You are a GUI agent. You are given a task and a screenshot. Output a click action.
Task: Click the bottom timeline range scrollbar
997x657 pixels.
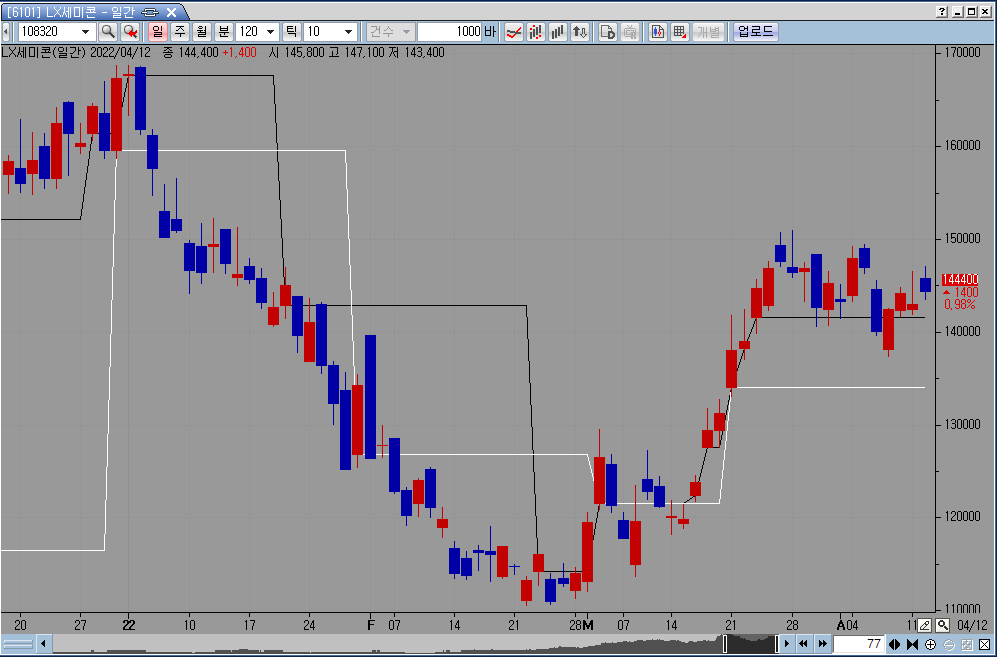pyautogui.click(x=400, y=644)
